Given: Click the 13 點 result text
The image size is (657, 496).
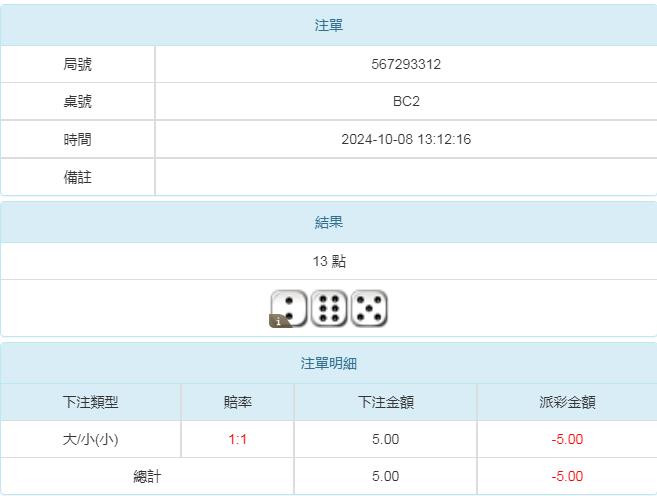Looking at the screenshot, I should pos(329,261).
